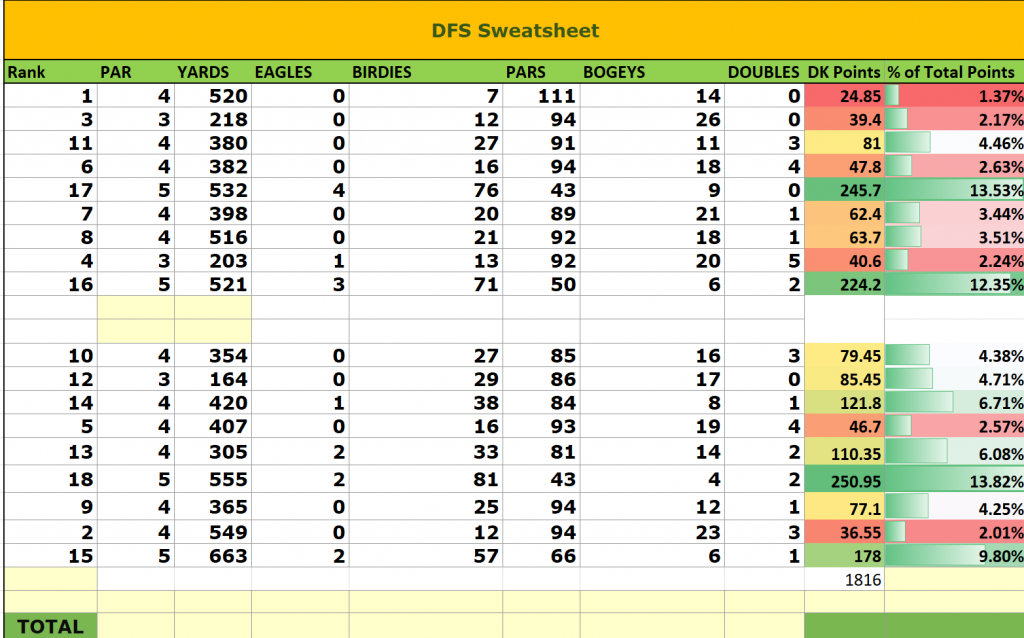
Task: Select the yards value 218
Action: [x=213, y=120]
